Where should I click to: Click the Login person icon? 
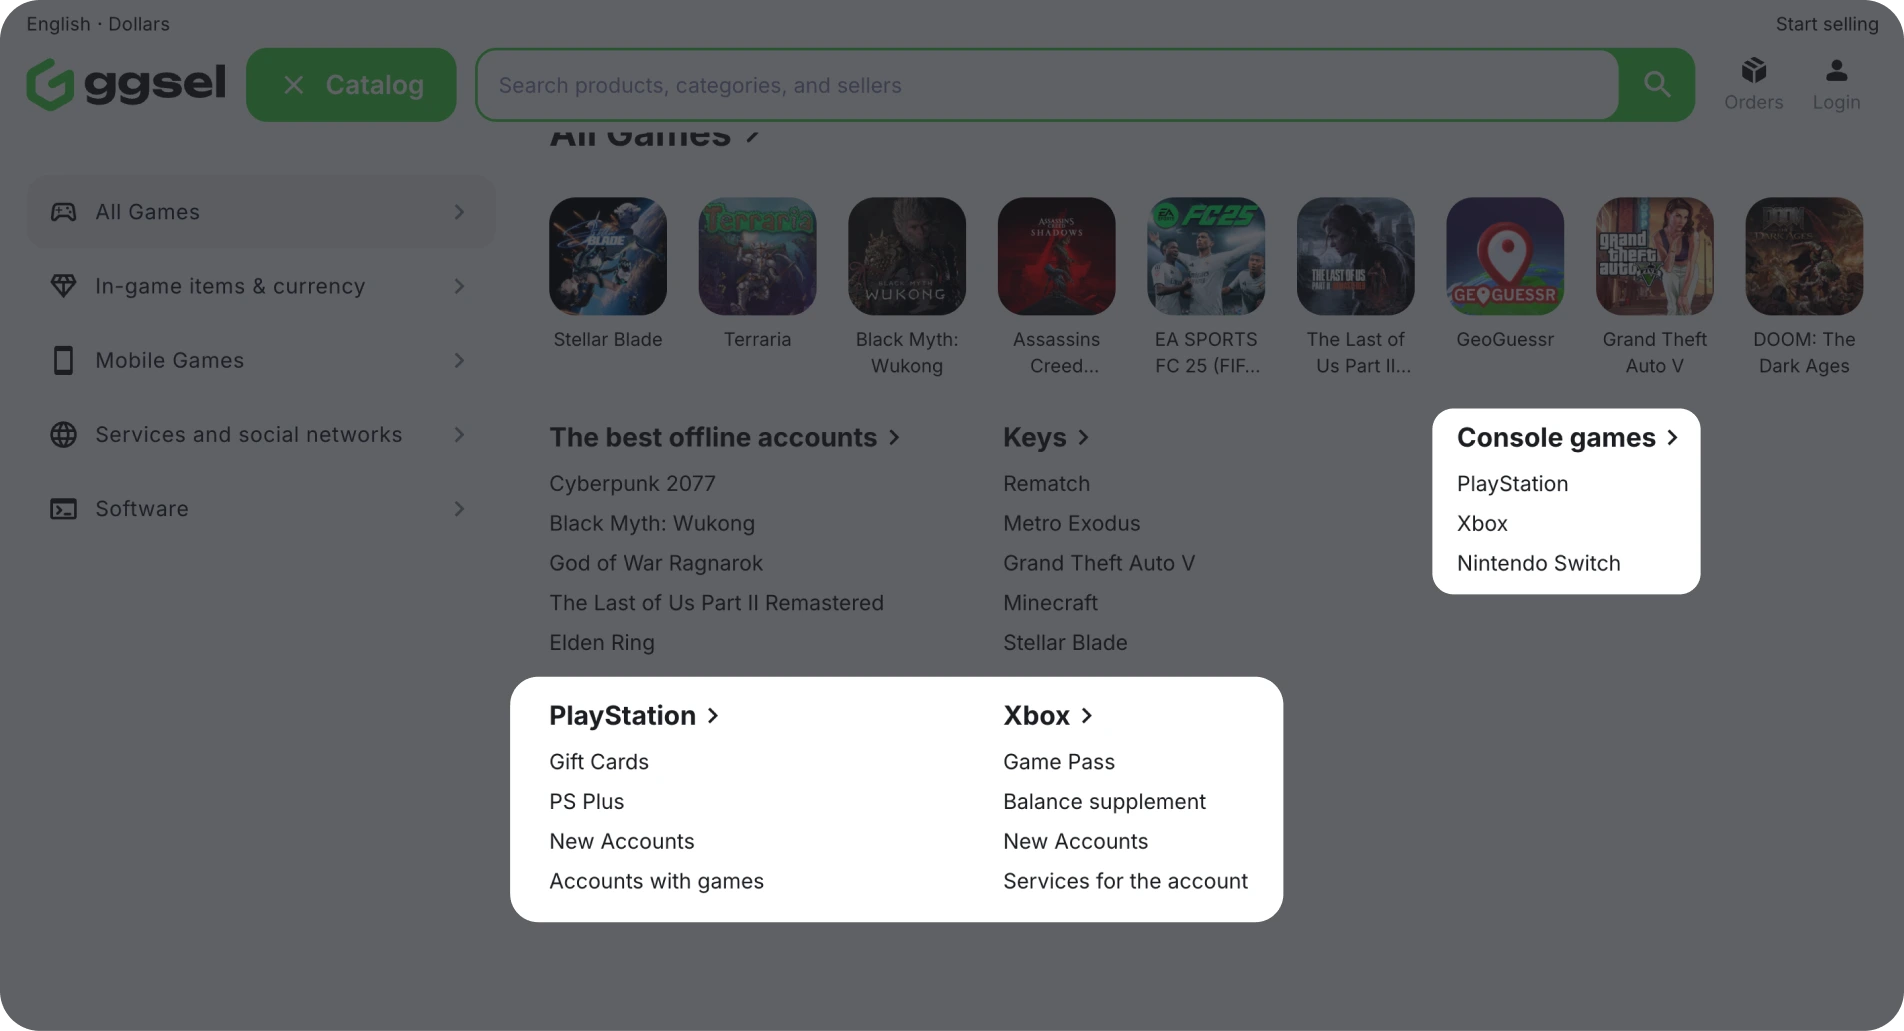[x=1836, y=71]
